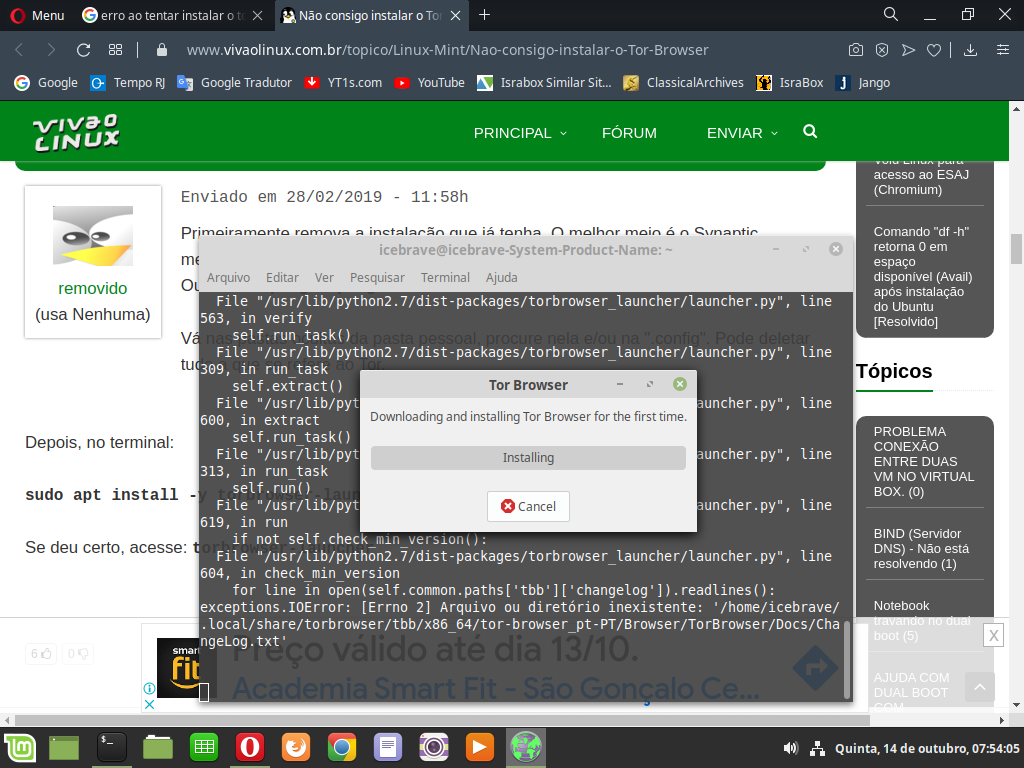The width and height of the screenshot is (1024, 768).
Task: Open Chrome from the taskbar
Action: (x=342, y=748)
